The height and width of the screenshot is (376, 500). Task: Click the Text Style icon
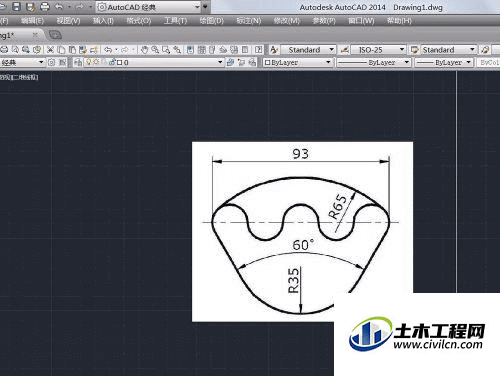274,50
